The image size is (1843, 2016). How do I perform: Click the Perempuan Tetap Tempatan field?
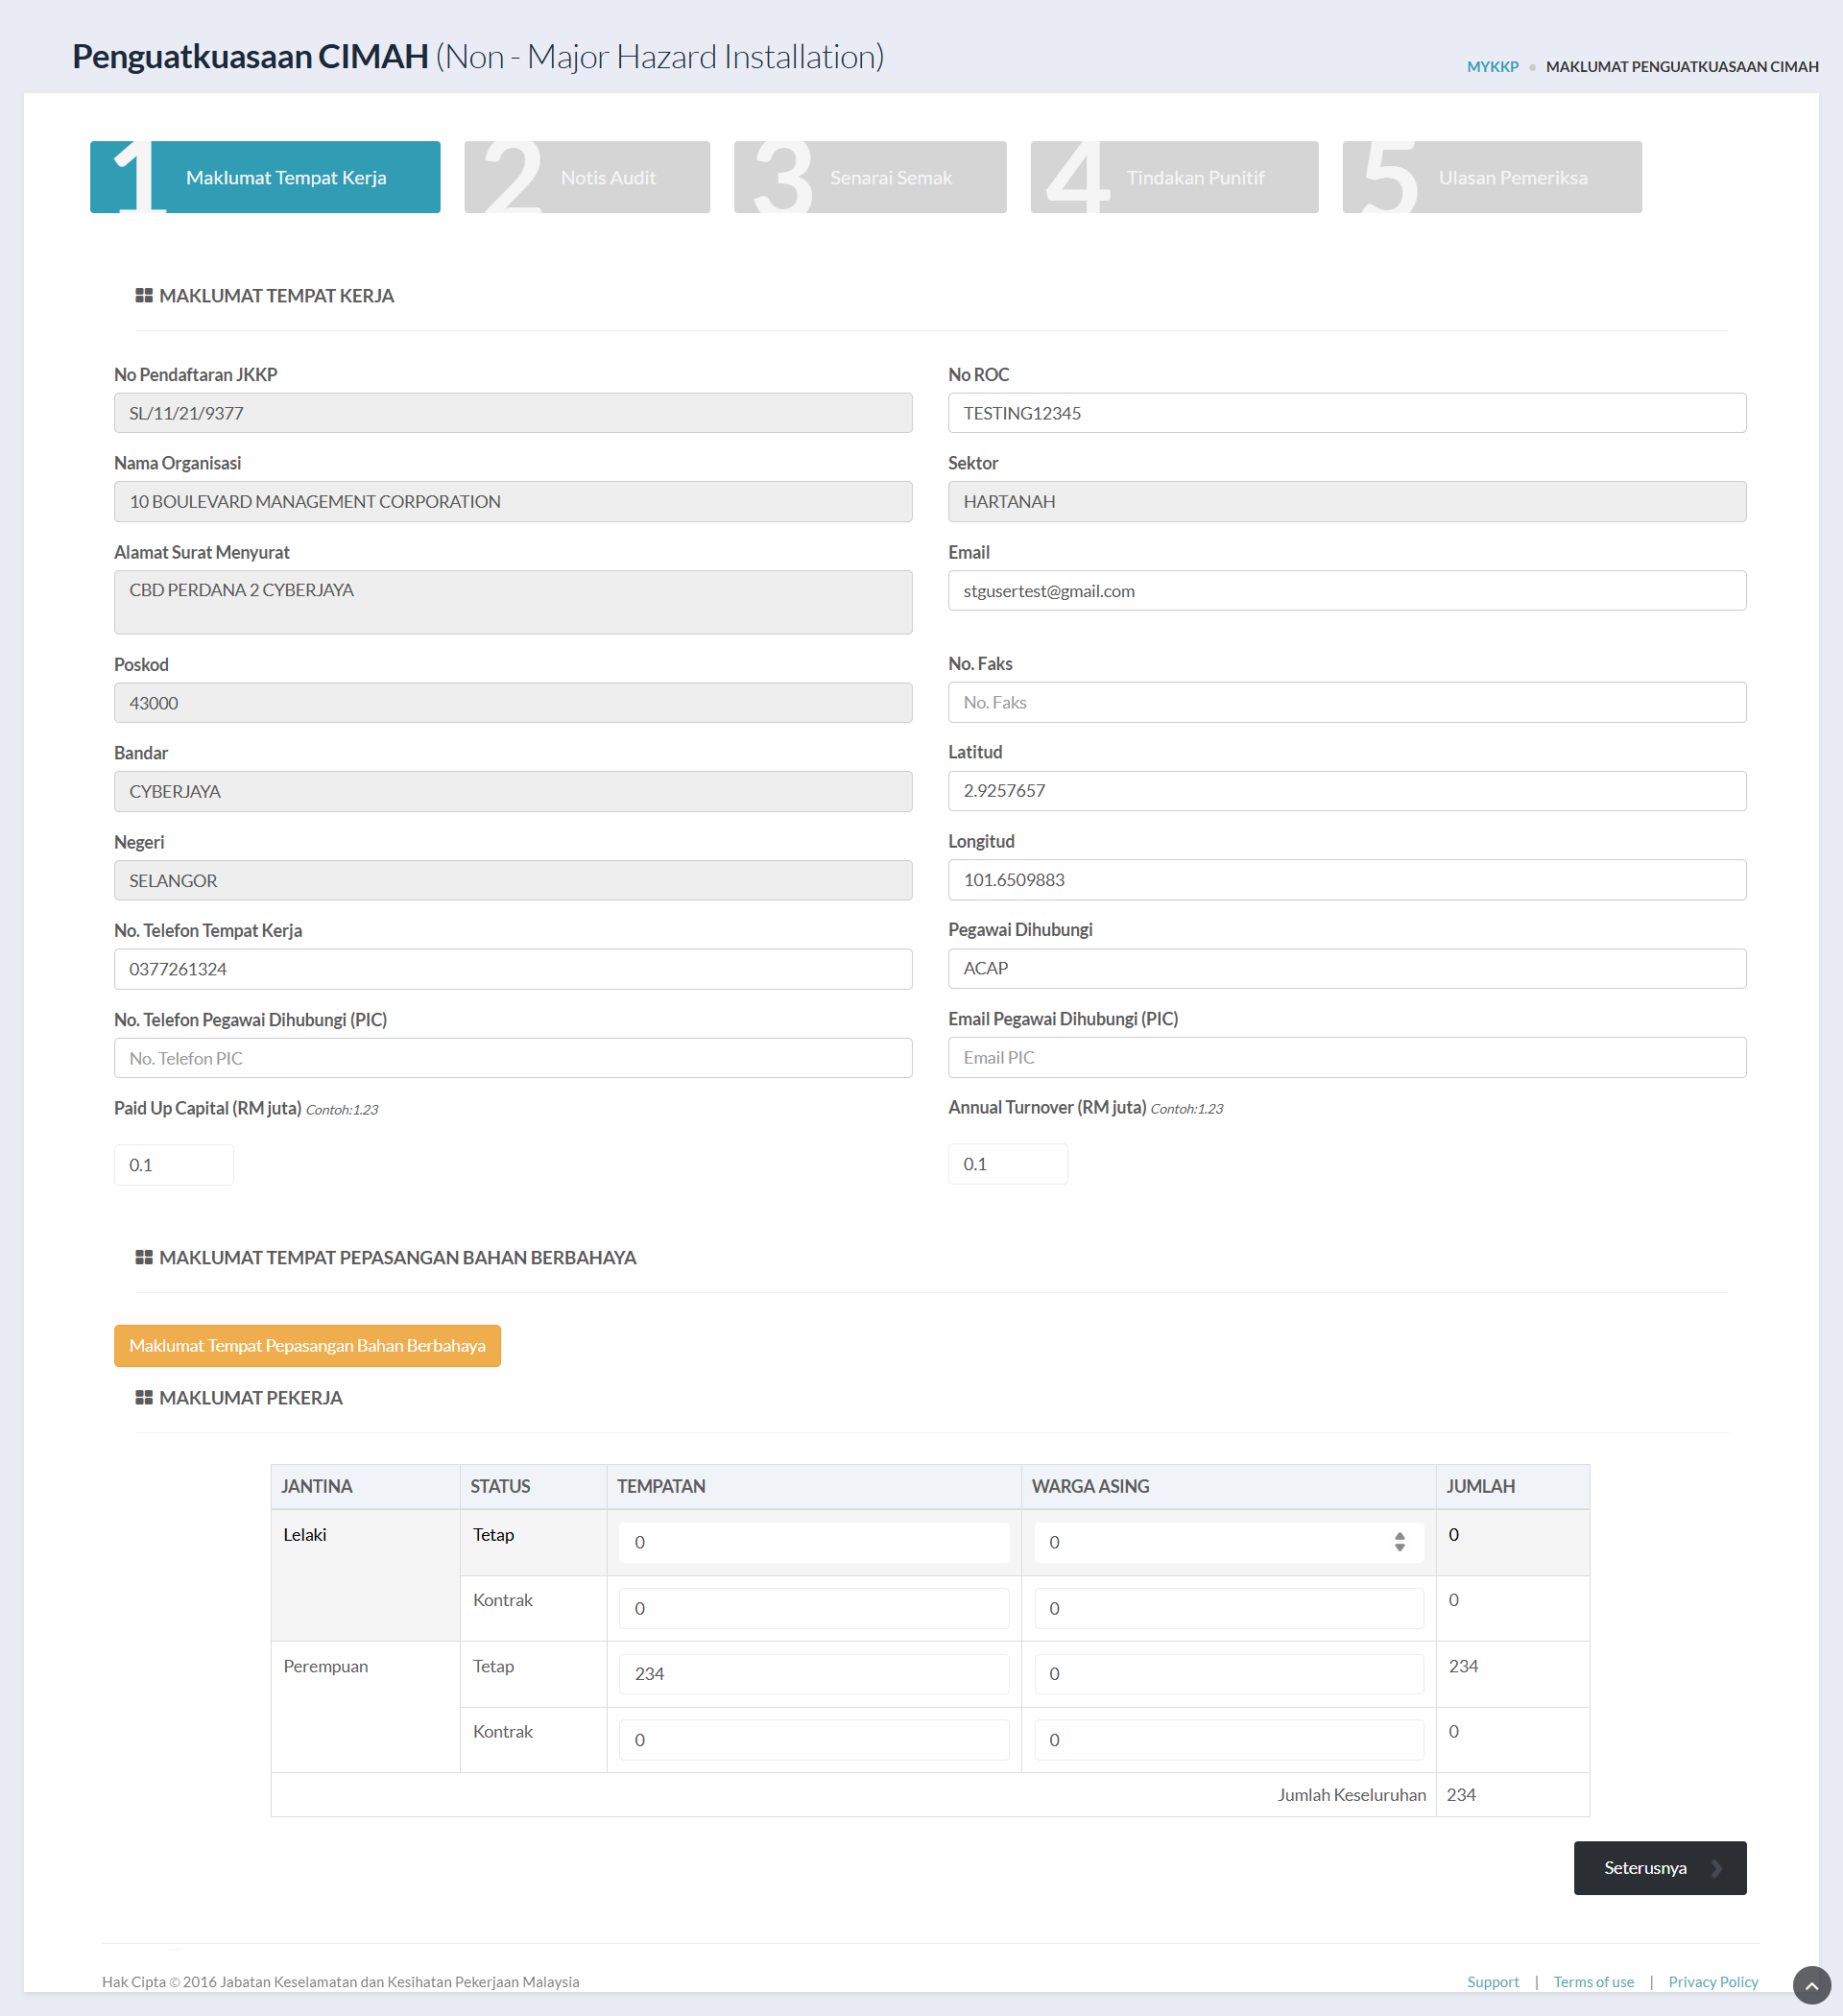coord(814,1674)
